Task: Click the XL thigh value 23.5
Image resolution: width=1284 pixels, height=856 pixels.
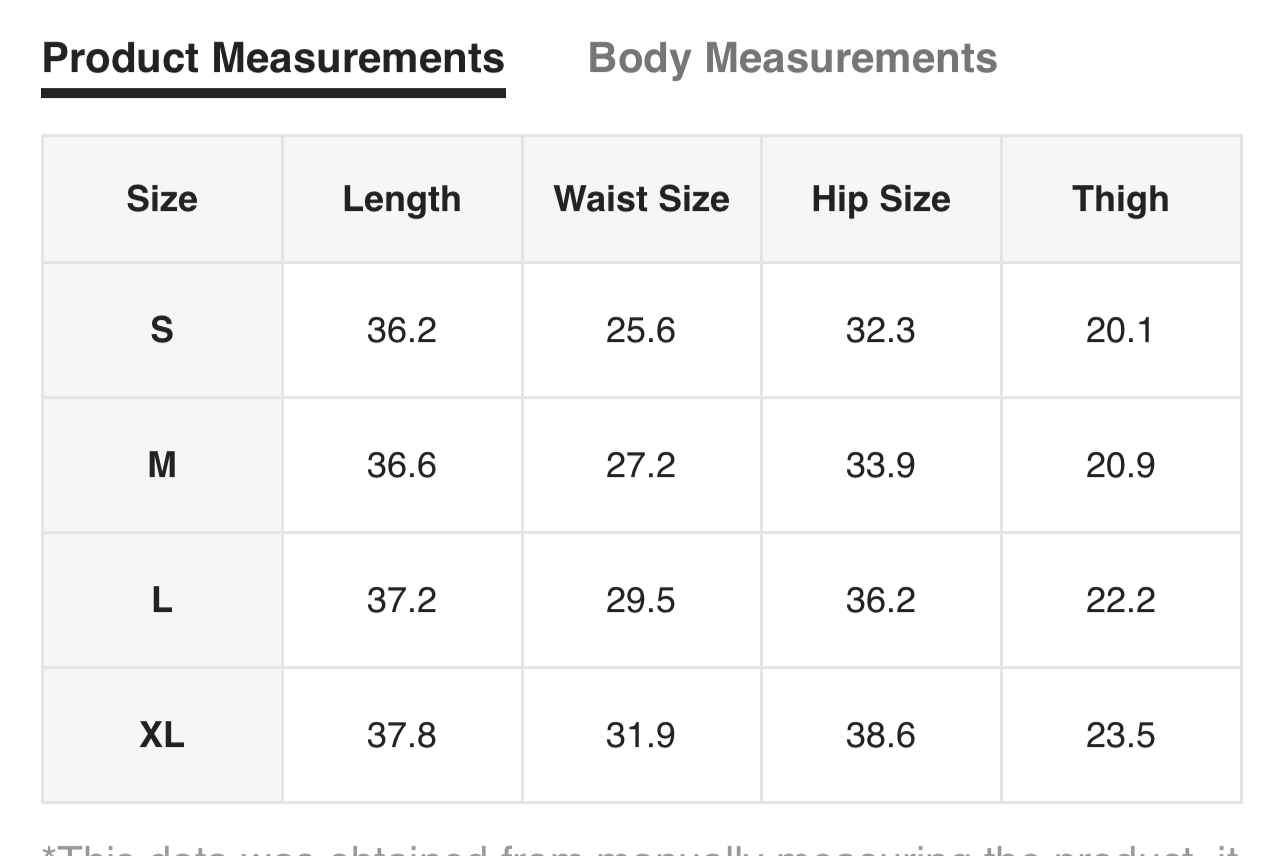Action: 1120,736
